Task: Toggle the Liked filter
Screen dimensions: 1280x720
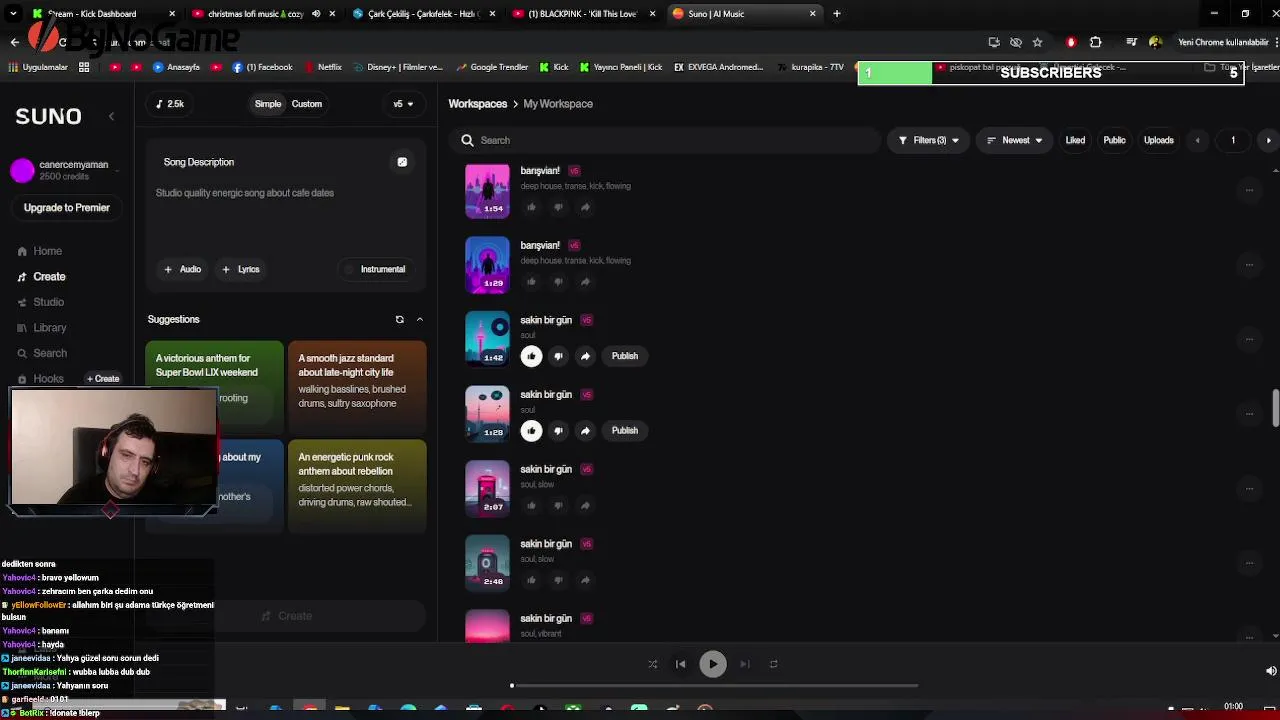Action: [1075, 141]
